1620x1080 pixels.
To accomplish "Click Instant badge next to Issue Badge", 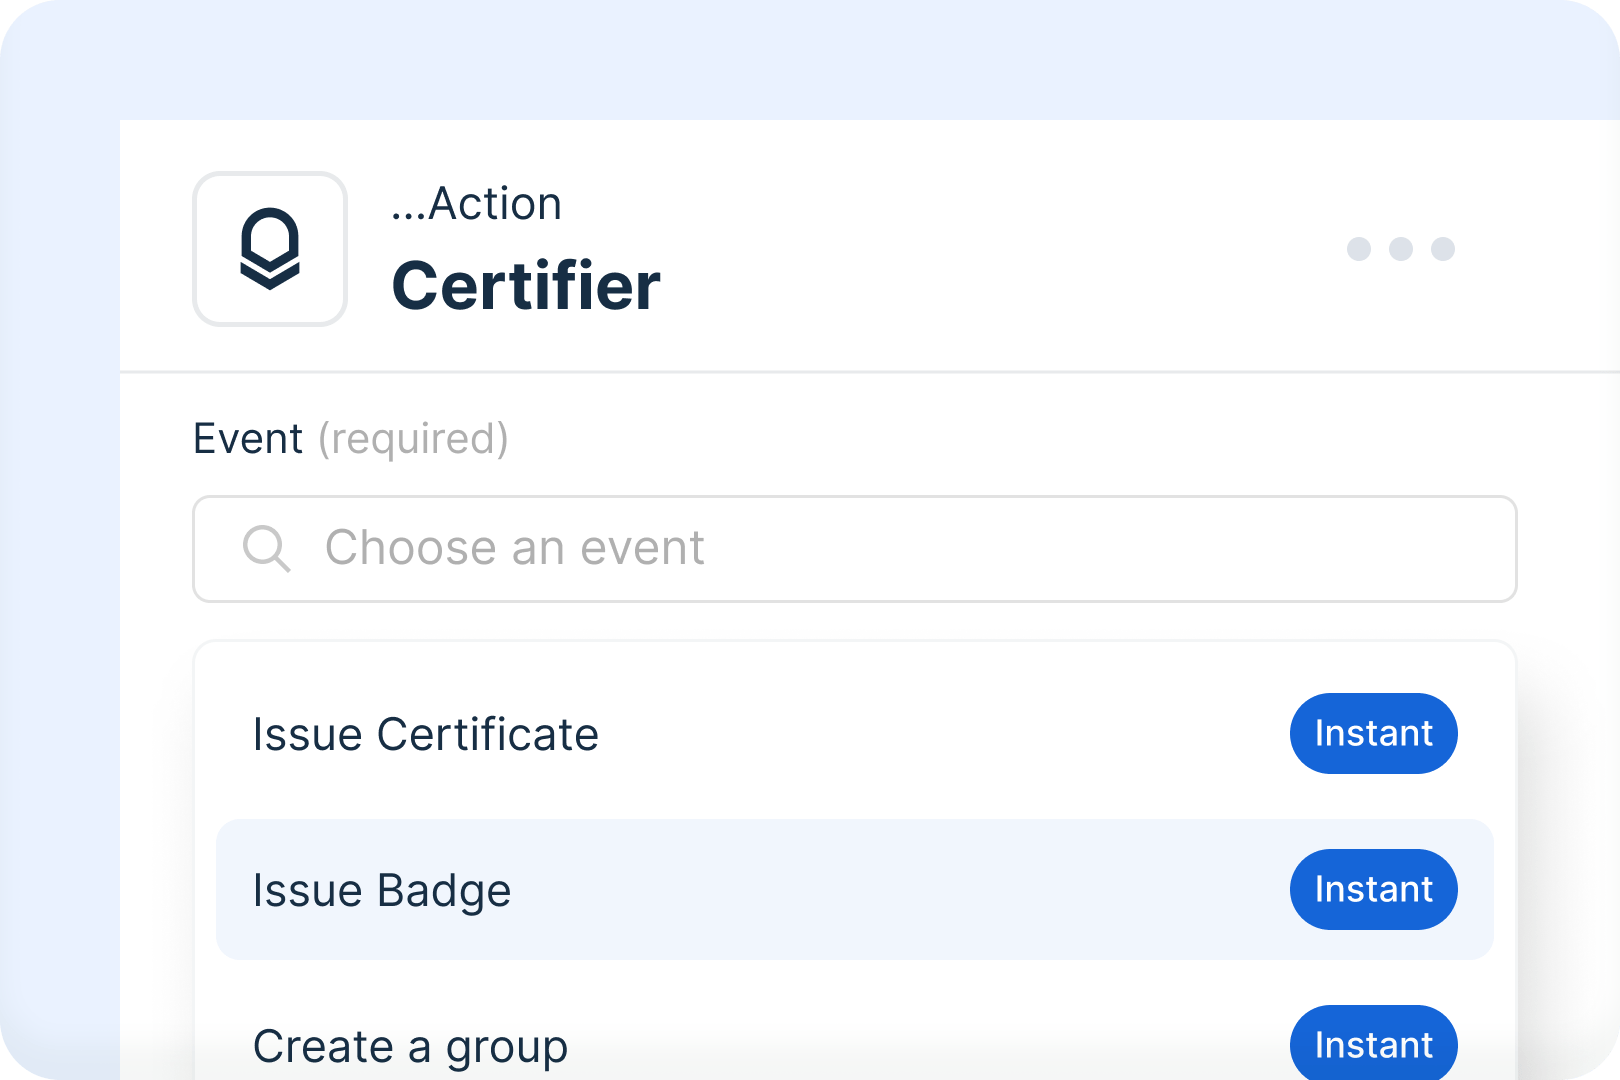I will tap(1373, 889).
